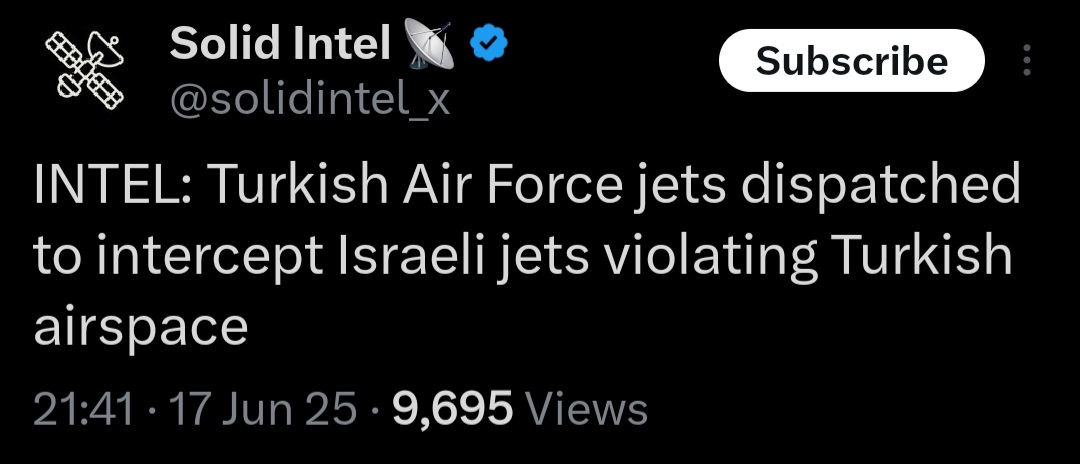Image resolution: width=1080 pixels, height=464 pixels.
Task: Click the dot separator before the view count
Action: pyautogui.click(x=375, y=410)
